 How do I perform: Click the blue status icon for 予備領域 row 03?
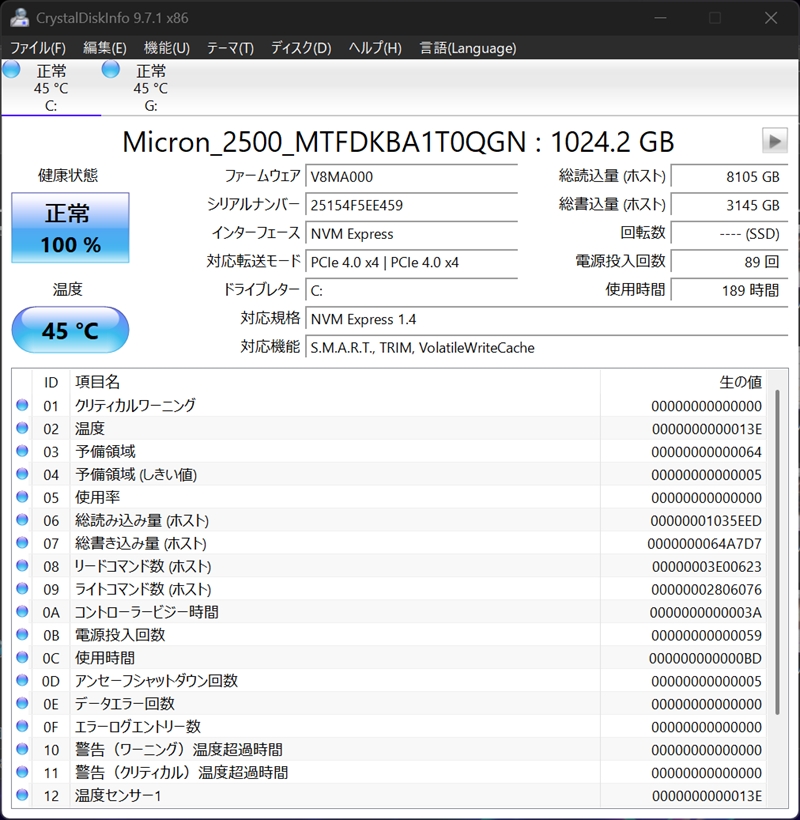coord(22,451)
